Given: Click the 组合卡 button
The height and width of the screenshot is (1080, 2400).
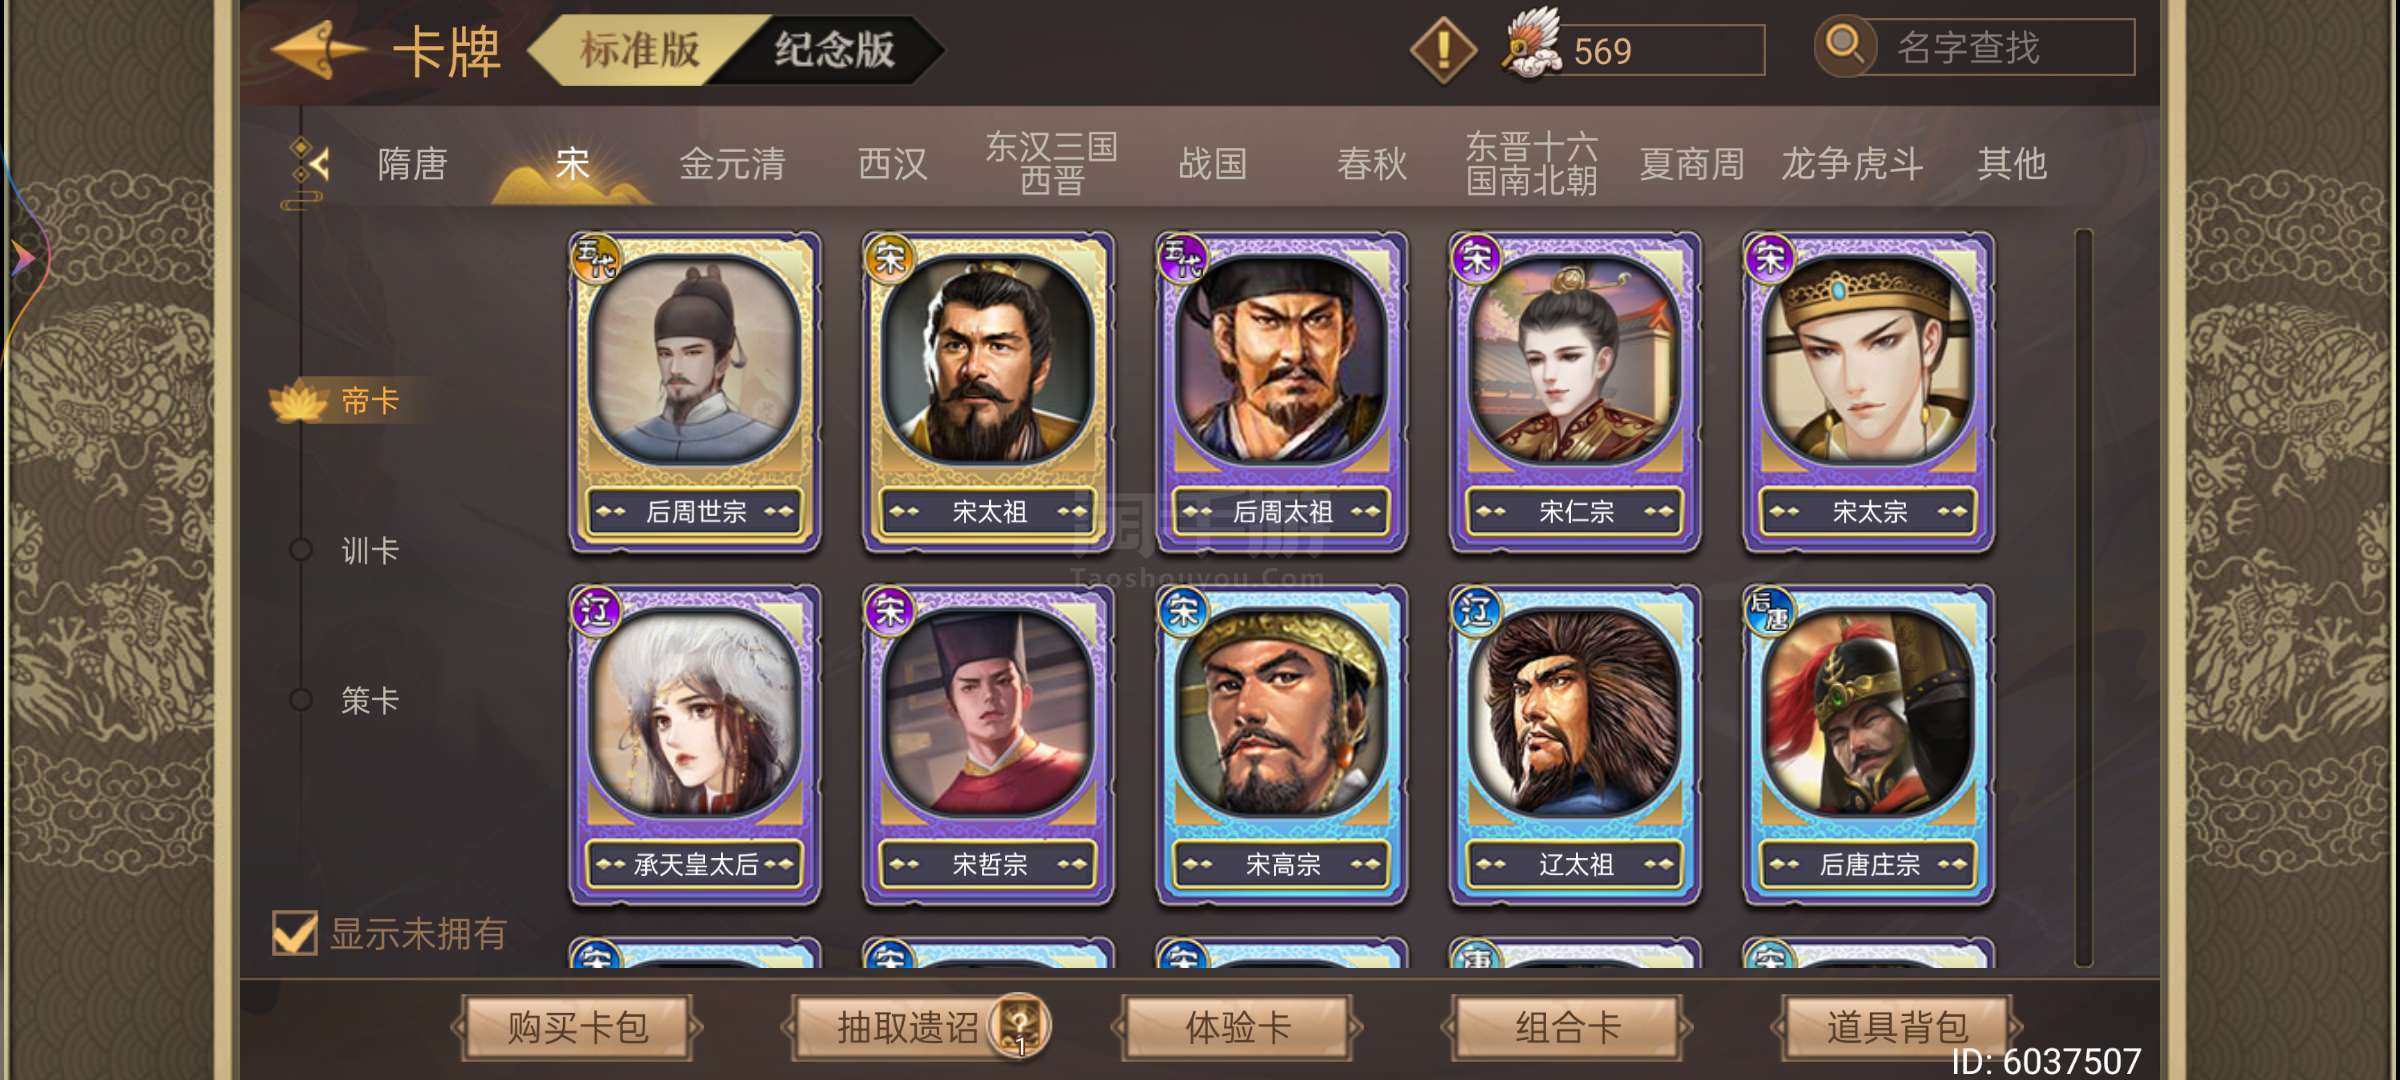Looking at the screenshot, I should pyautogui.click(x=1567, y=1027).
